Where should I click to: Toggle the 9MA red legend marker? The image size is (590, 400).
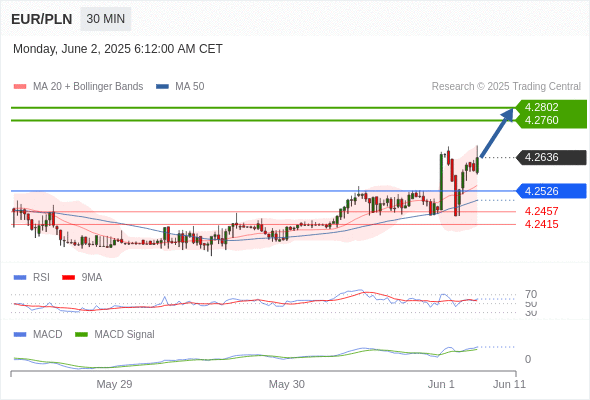(68, 278)
